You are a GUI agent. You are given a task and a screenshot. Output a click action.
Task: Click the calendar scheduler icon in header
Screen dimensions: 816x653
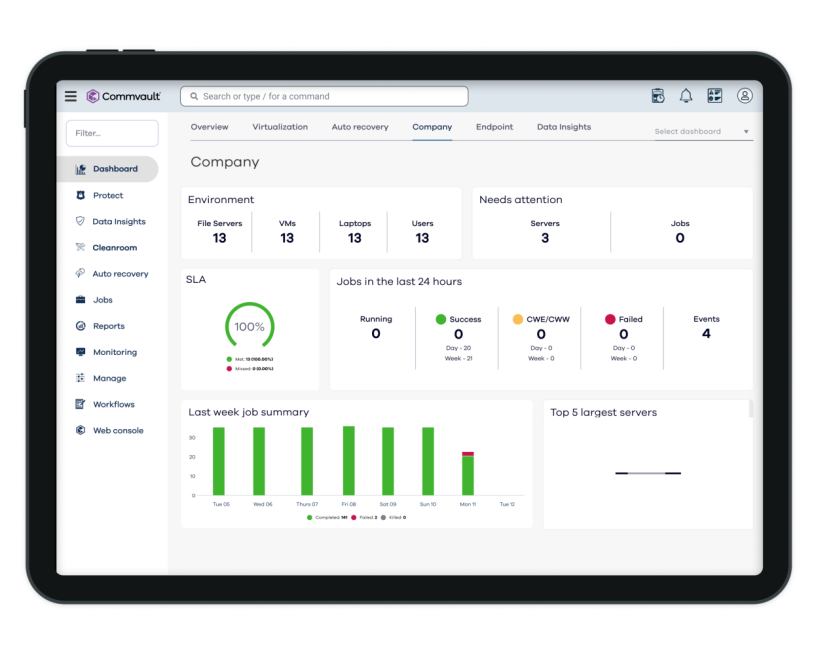(x=658, y=96)
